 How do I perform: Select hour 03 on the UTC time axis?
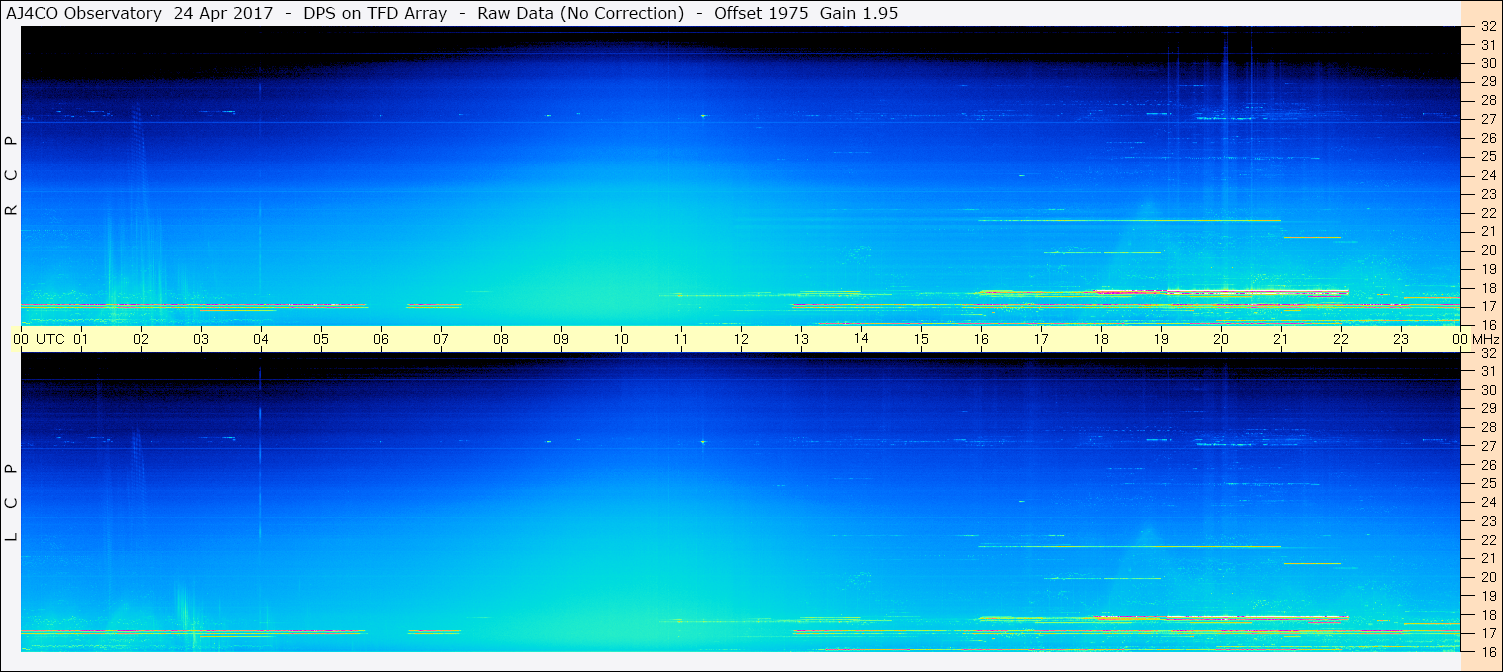(201, 339)
